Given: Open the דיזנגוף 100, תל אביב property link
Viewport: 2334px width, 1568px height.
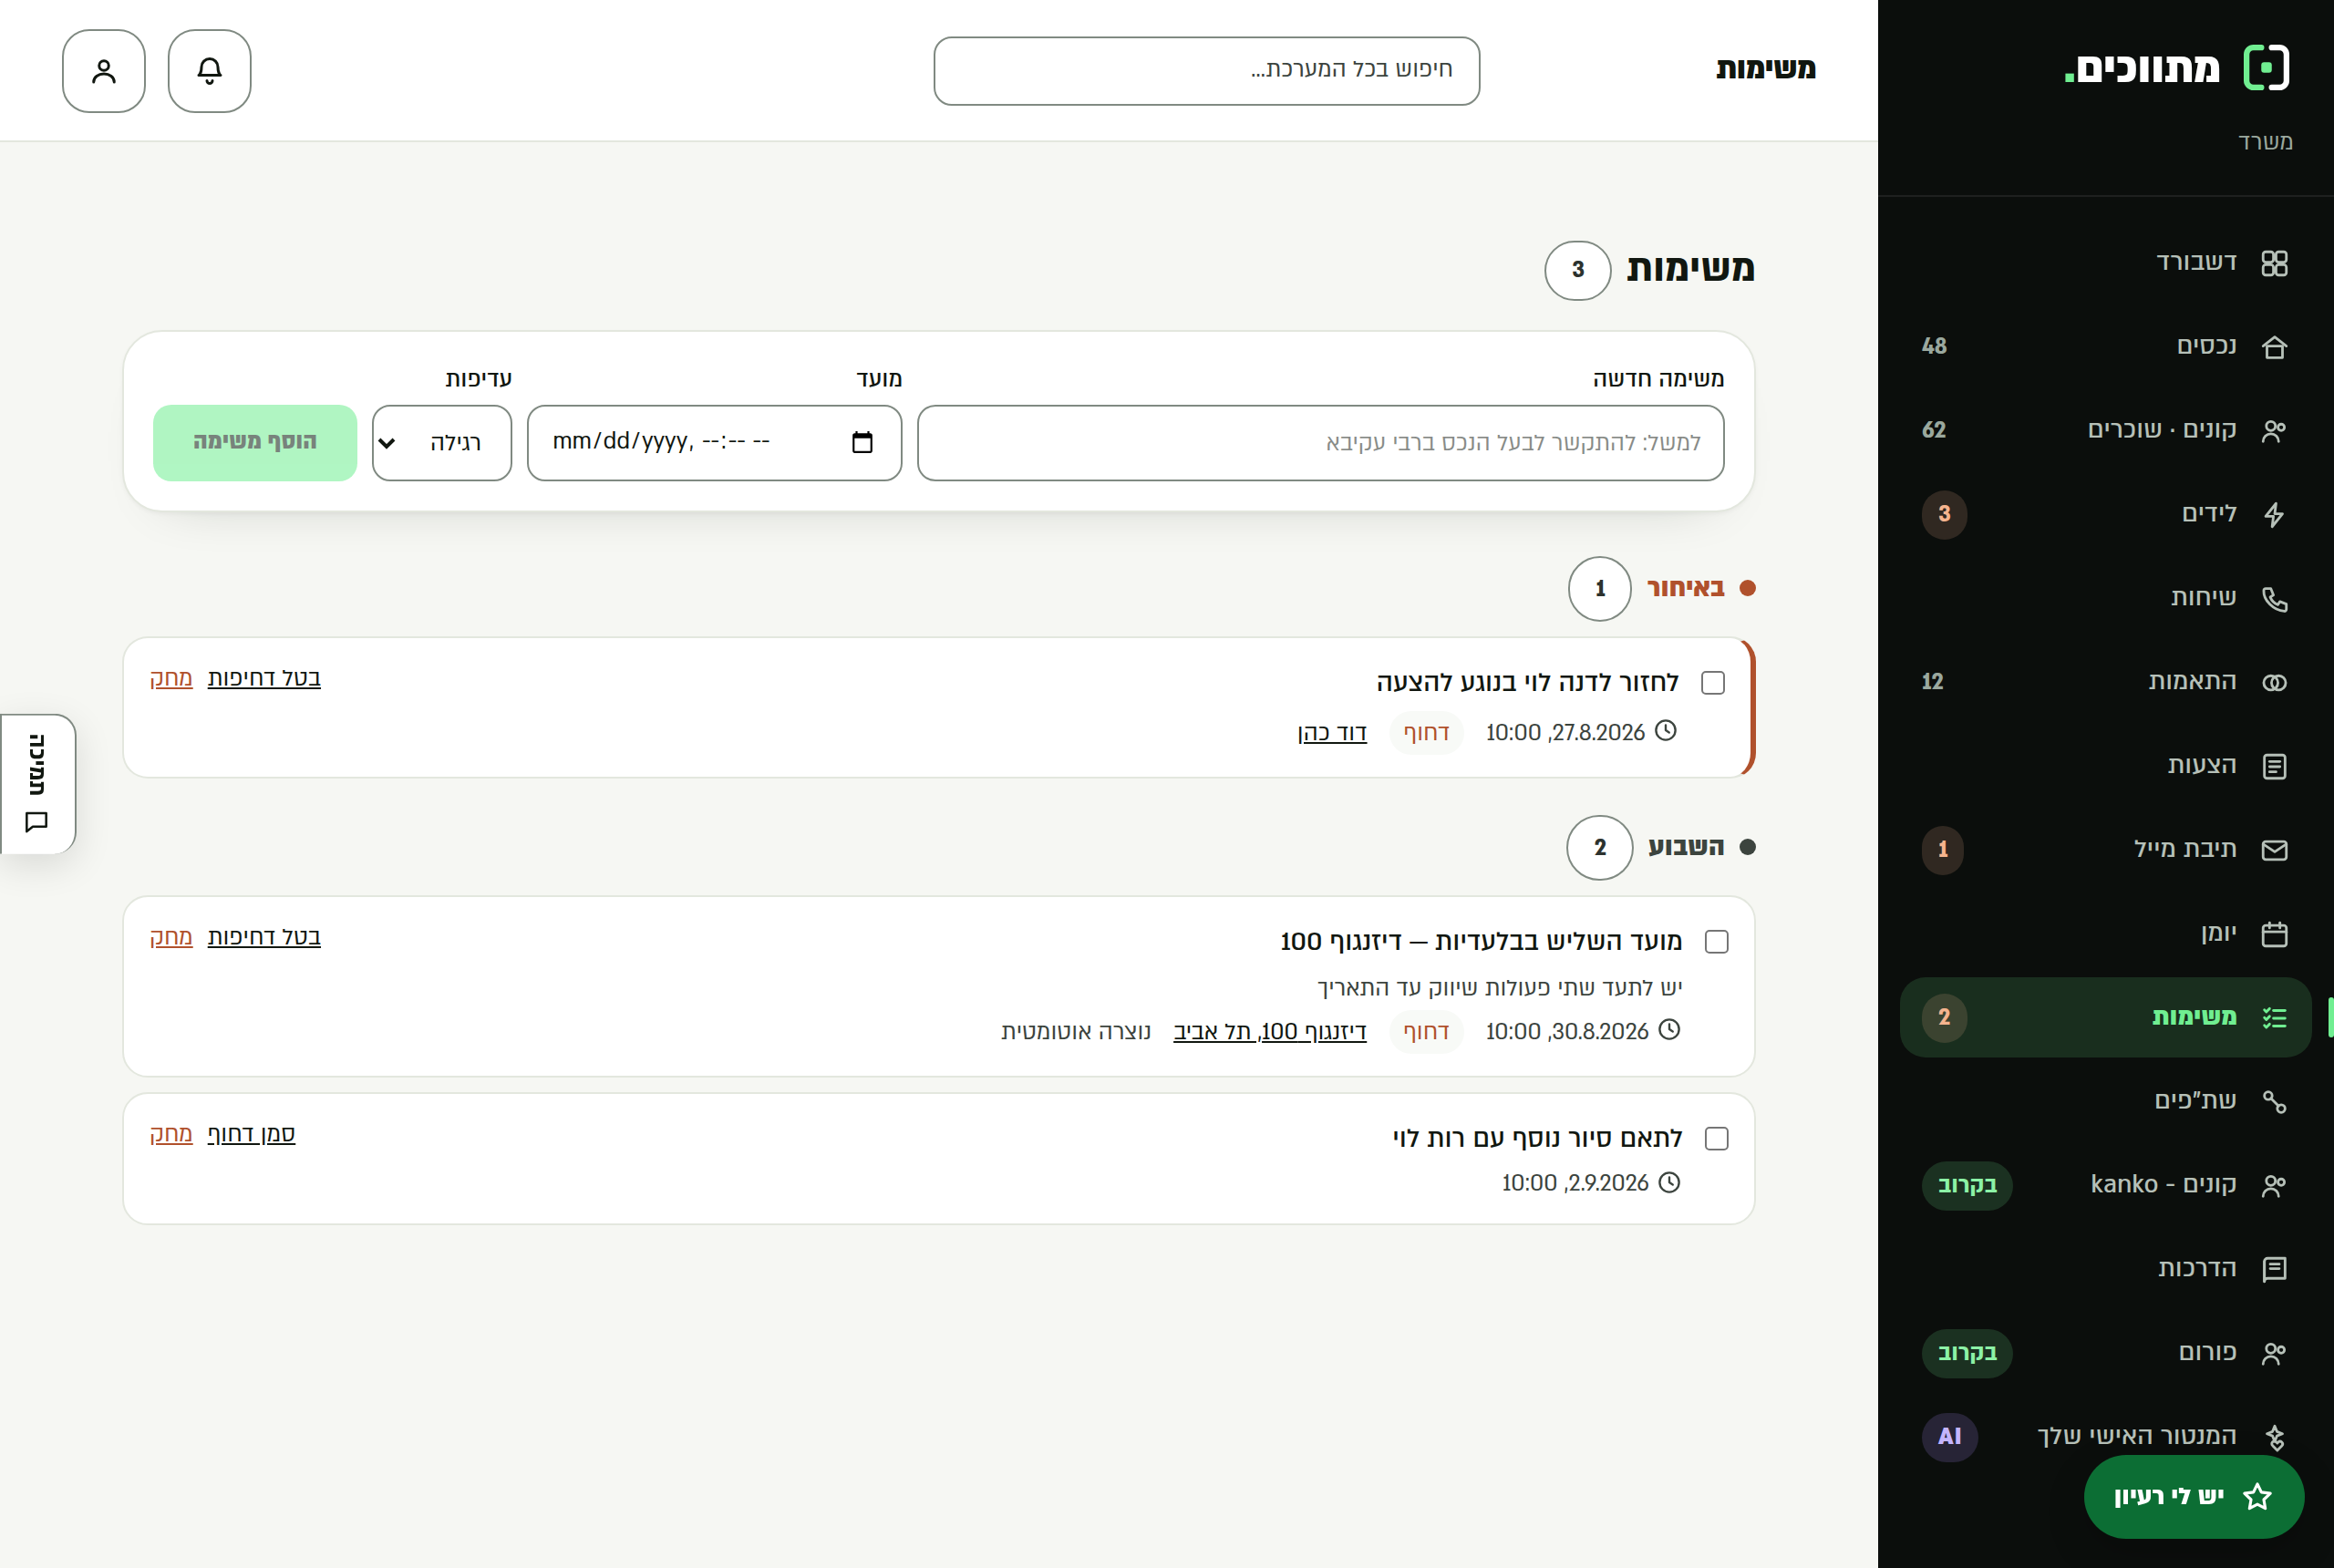Looking at the screenshot, I should pyautogui.click(x=1269, y=1031).
